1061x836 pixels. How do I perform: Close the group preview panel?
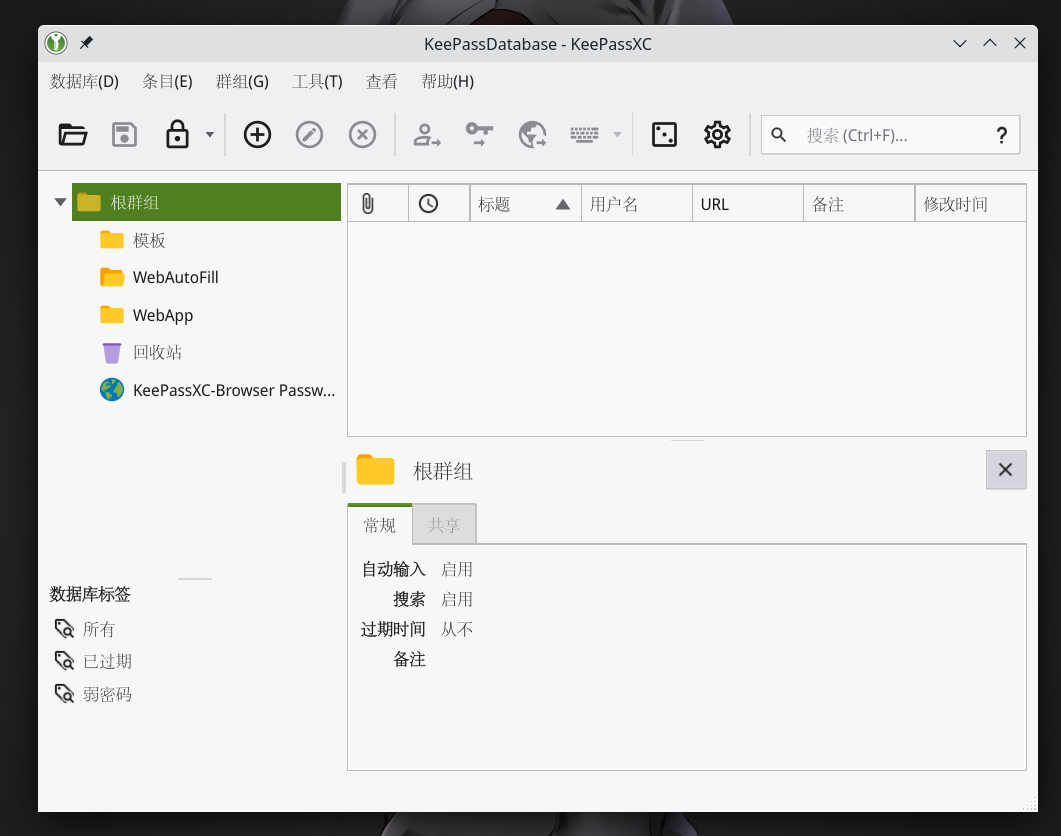point(1006,470)
